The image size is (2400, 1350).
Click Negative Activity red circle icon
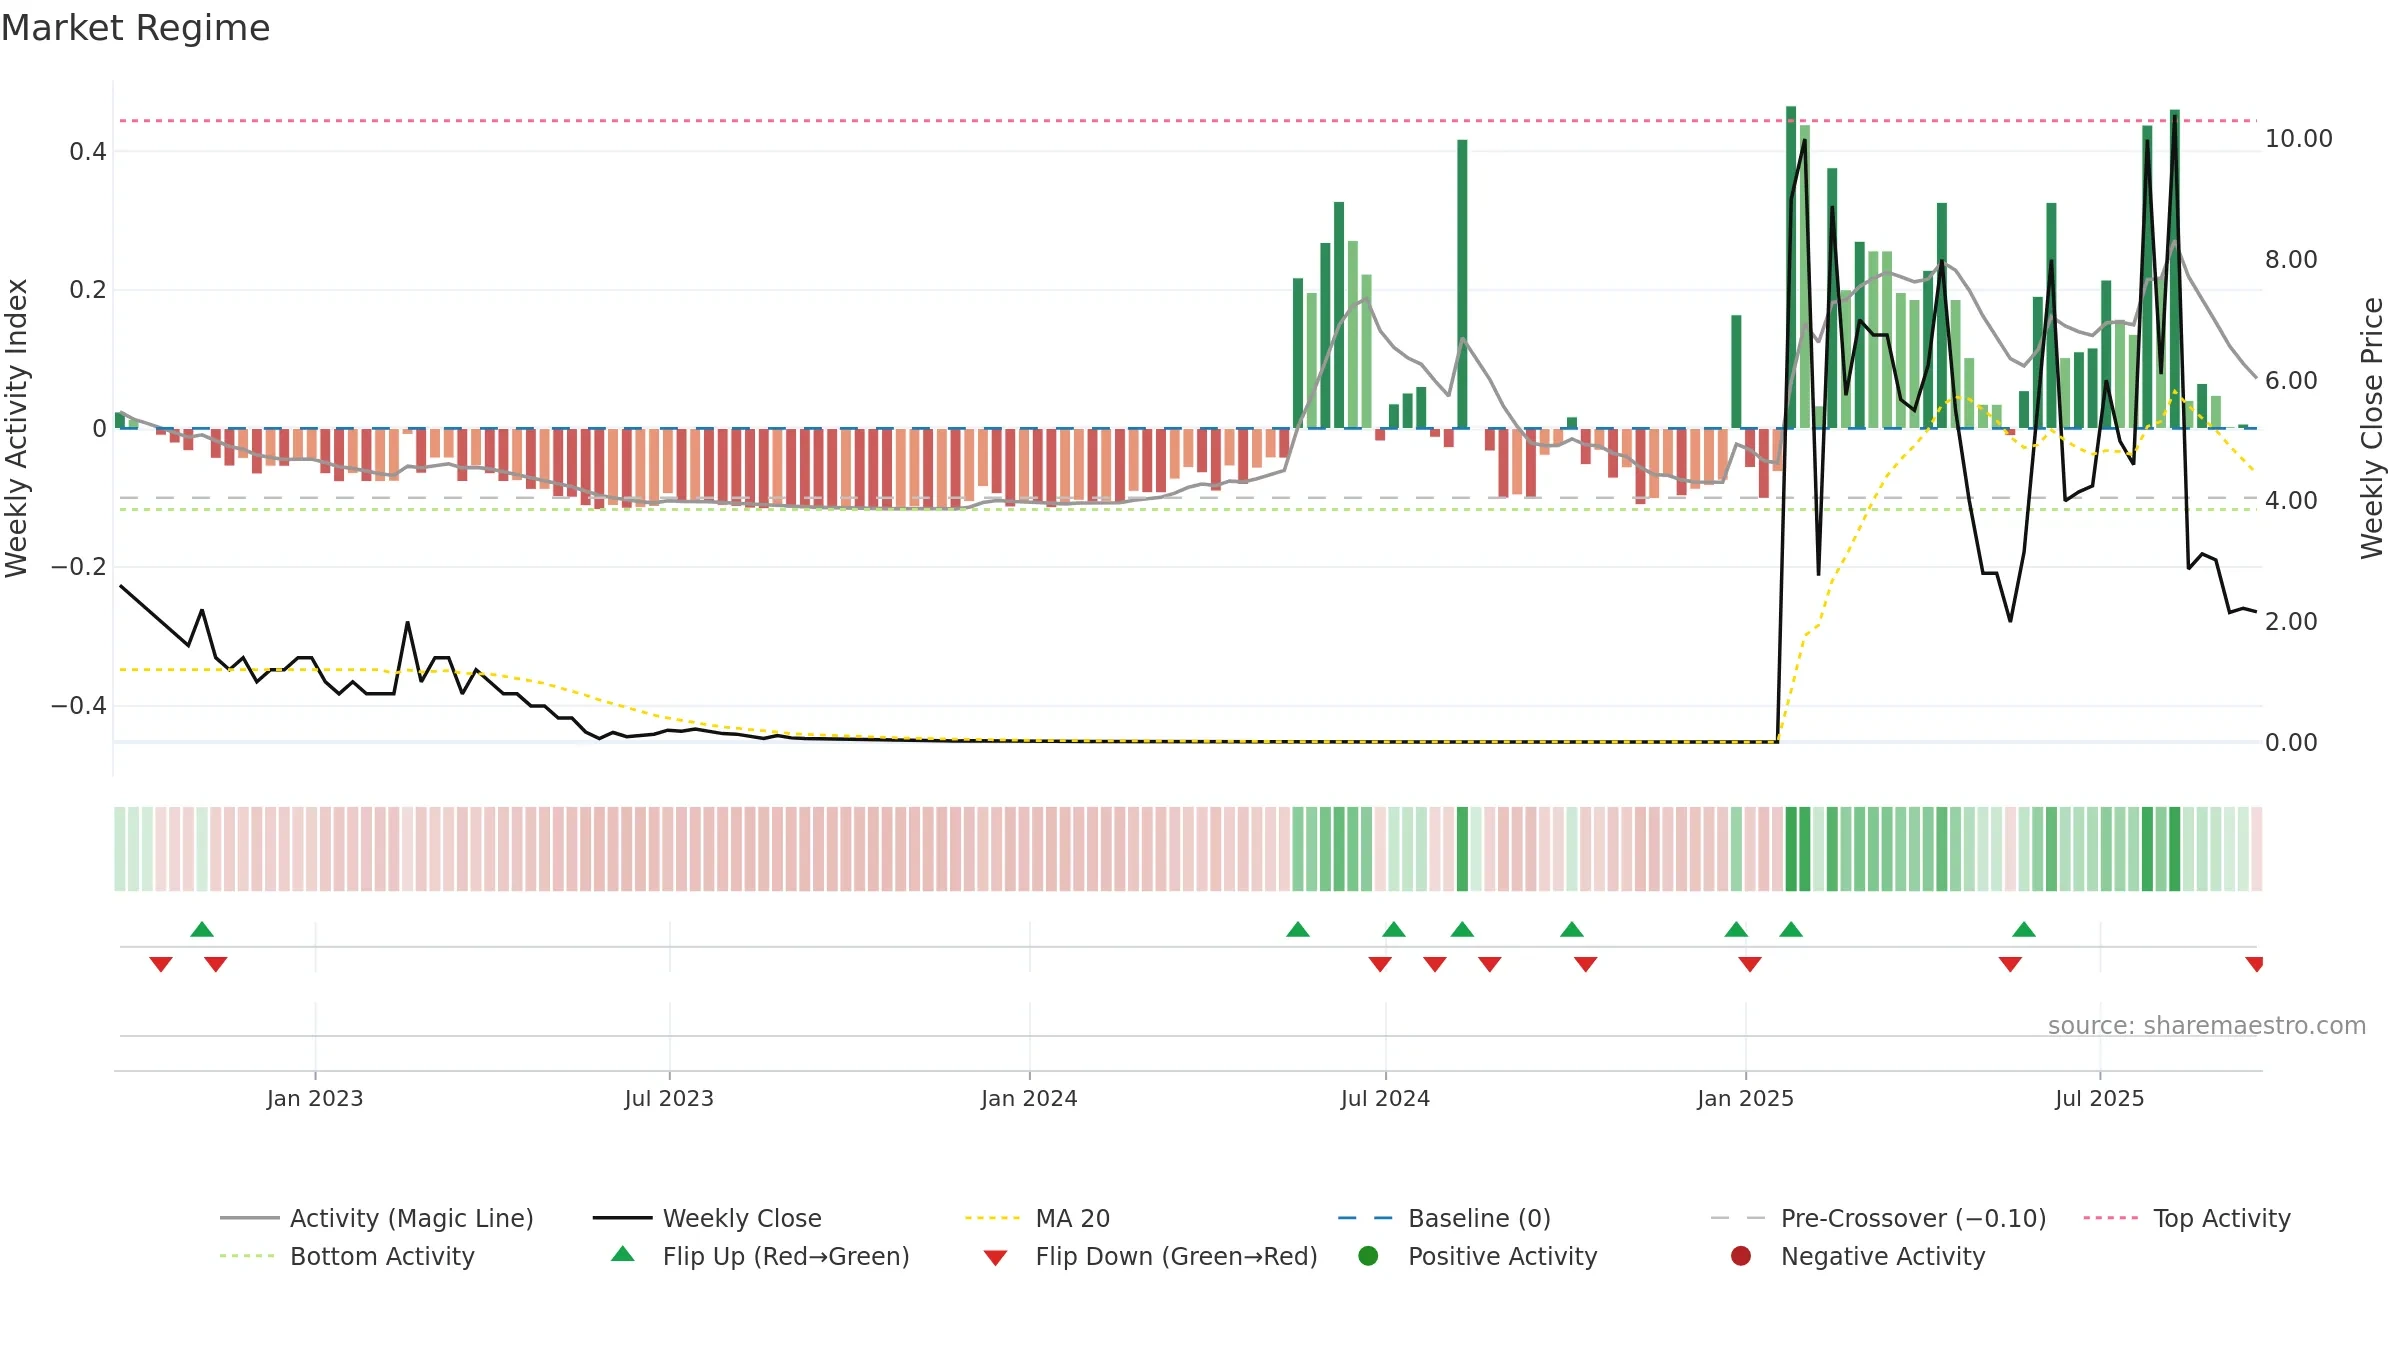tap(1741, 1256)
